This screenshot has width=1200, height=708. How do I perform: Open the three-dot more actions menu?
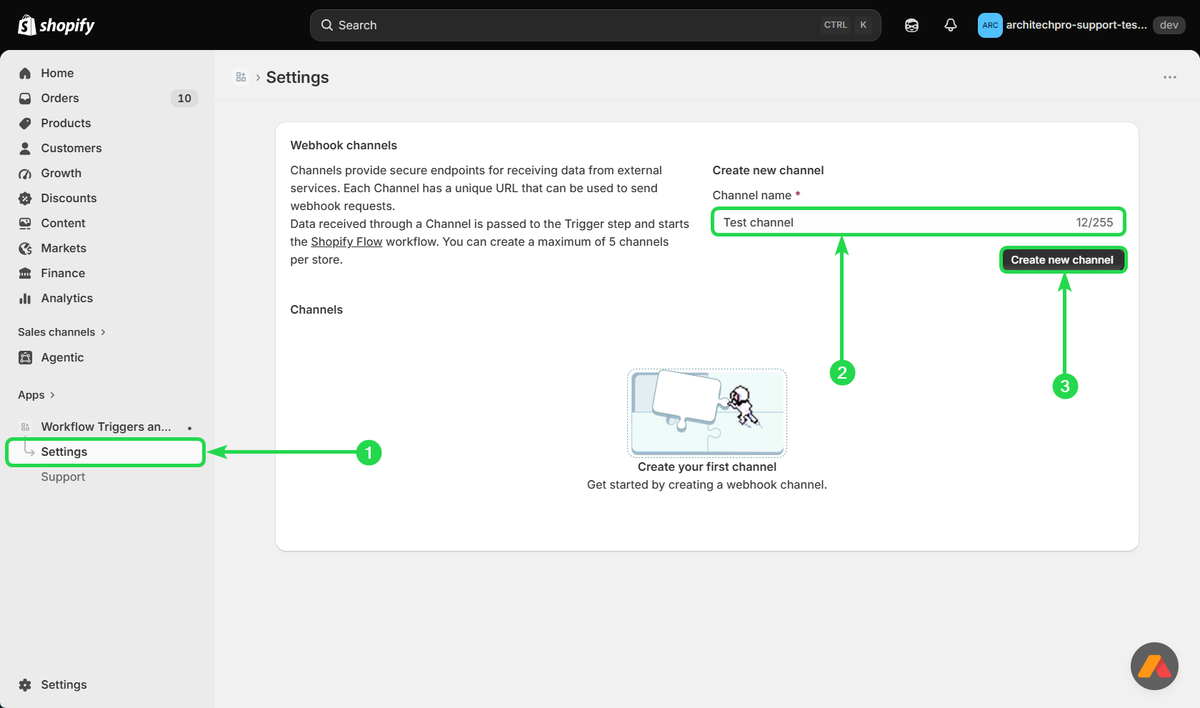point(1170,77)
